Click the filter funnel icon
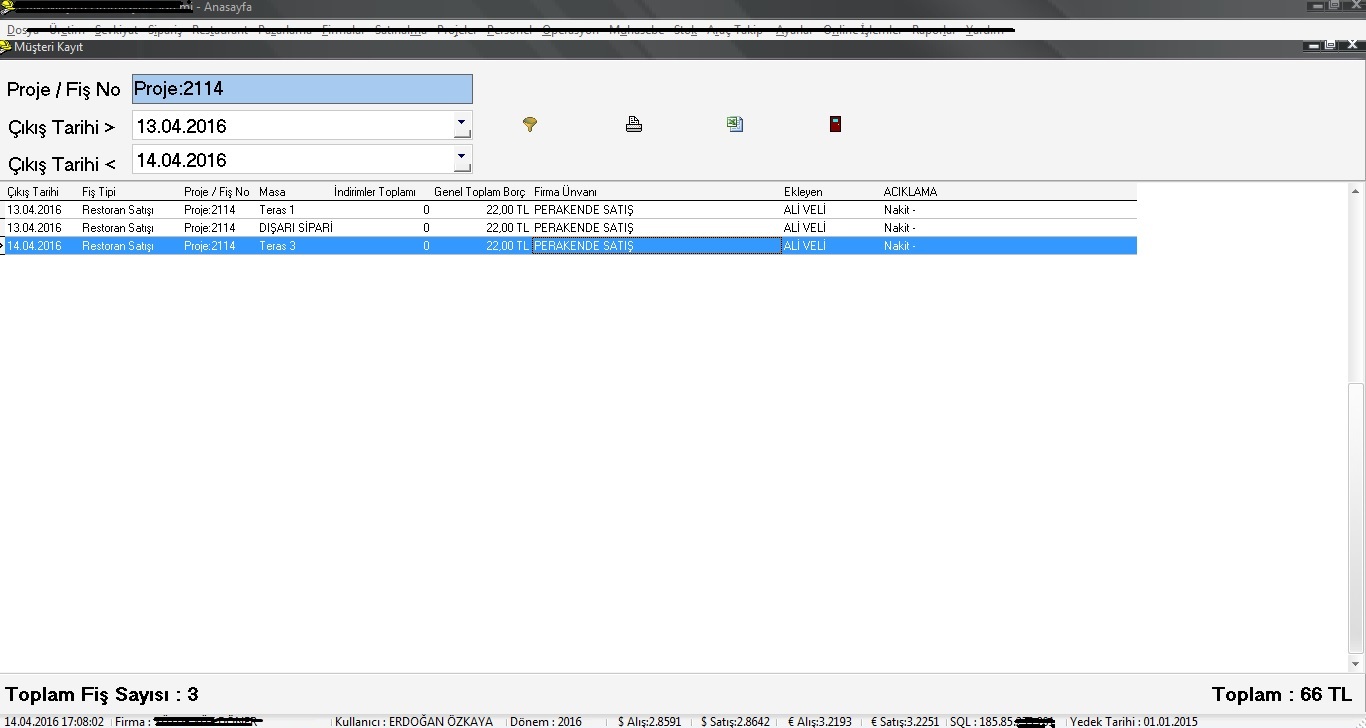1366x728 pixels. [530, 124]
